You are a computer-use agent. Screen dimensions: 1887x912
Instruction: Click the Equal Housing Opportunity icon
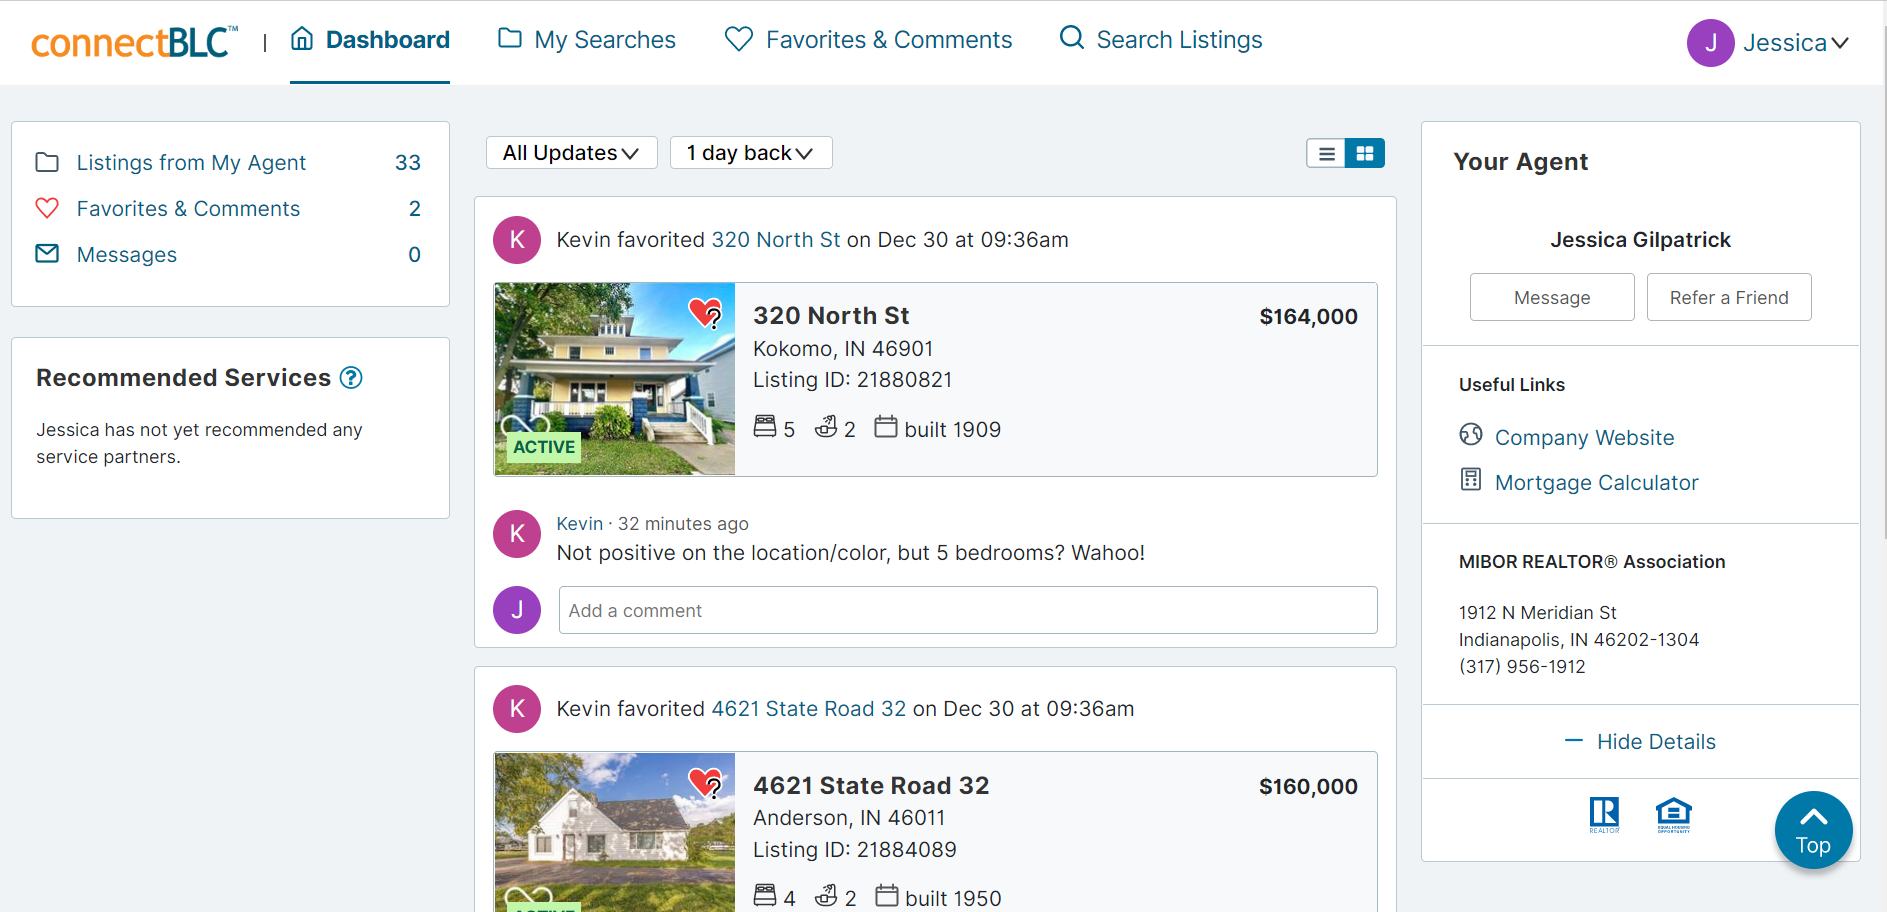tap(1673, 814)
